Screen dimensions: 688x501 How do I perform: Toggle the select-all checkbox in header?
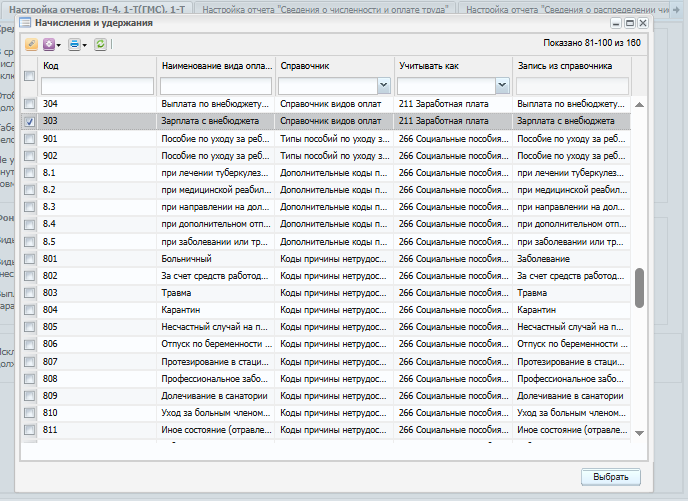tap(29, 76)
